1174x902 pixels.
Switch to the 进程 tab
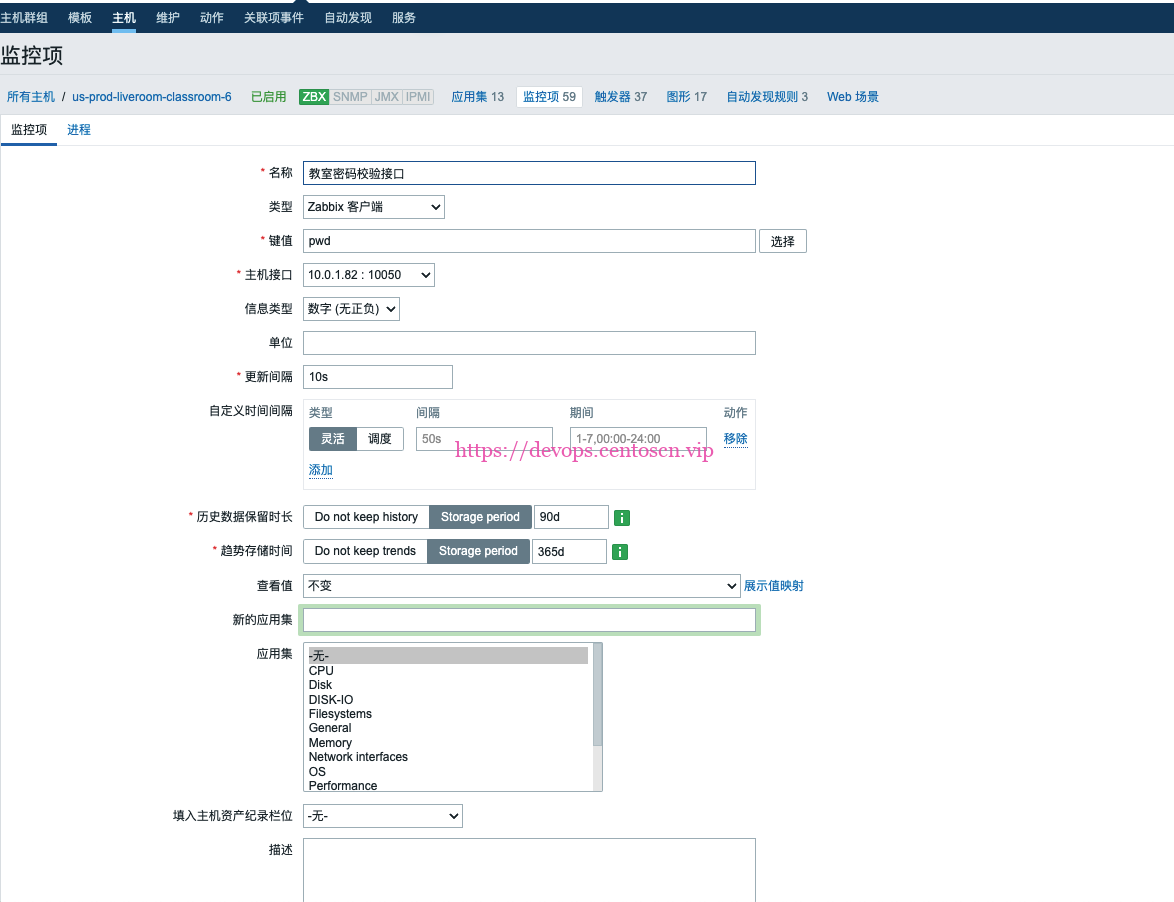click(x=79, y=129)
